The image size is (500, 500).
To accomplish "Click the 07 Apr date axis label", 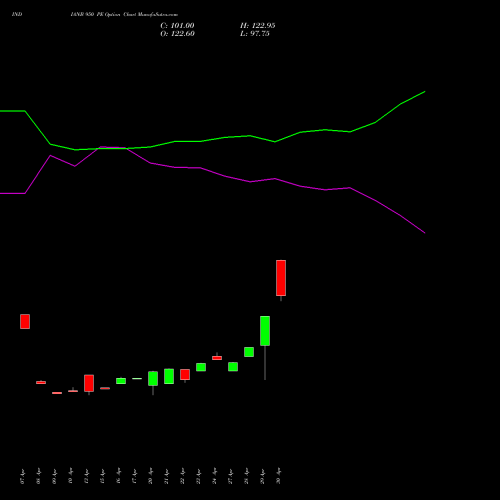I will [22, 476].
